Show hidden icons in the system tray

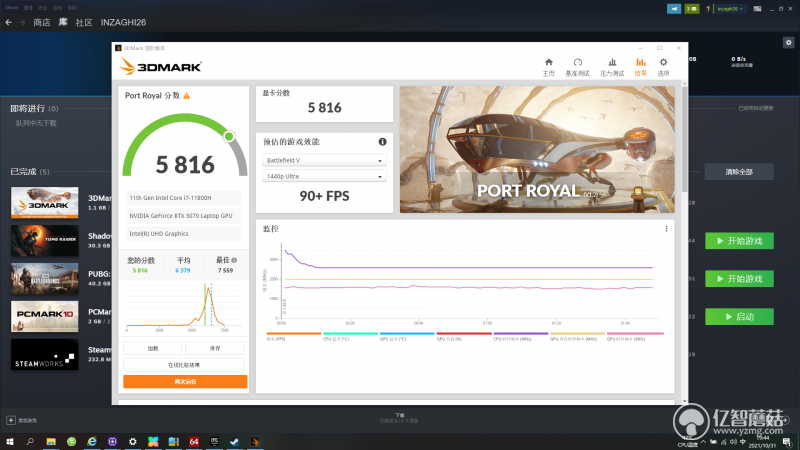704,442
